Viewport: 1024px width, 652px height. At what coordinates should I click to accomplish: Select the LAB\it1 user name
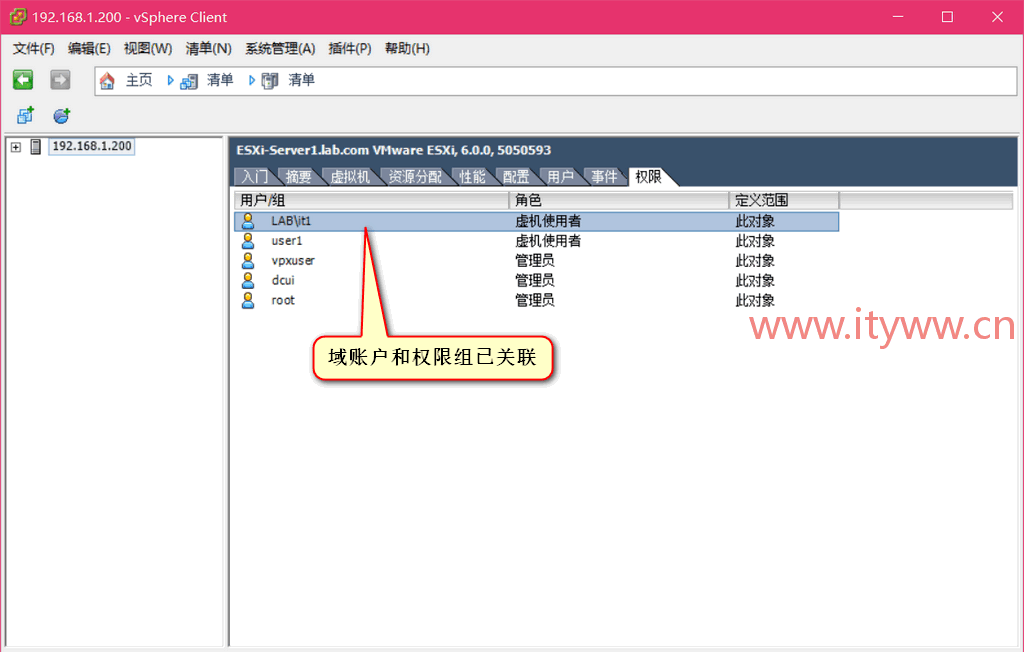coord(291,221)
